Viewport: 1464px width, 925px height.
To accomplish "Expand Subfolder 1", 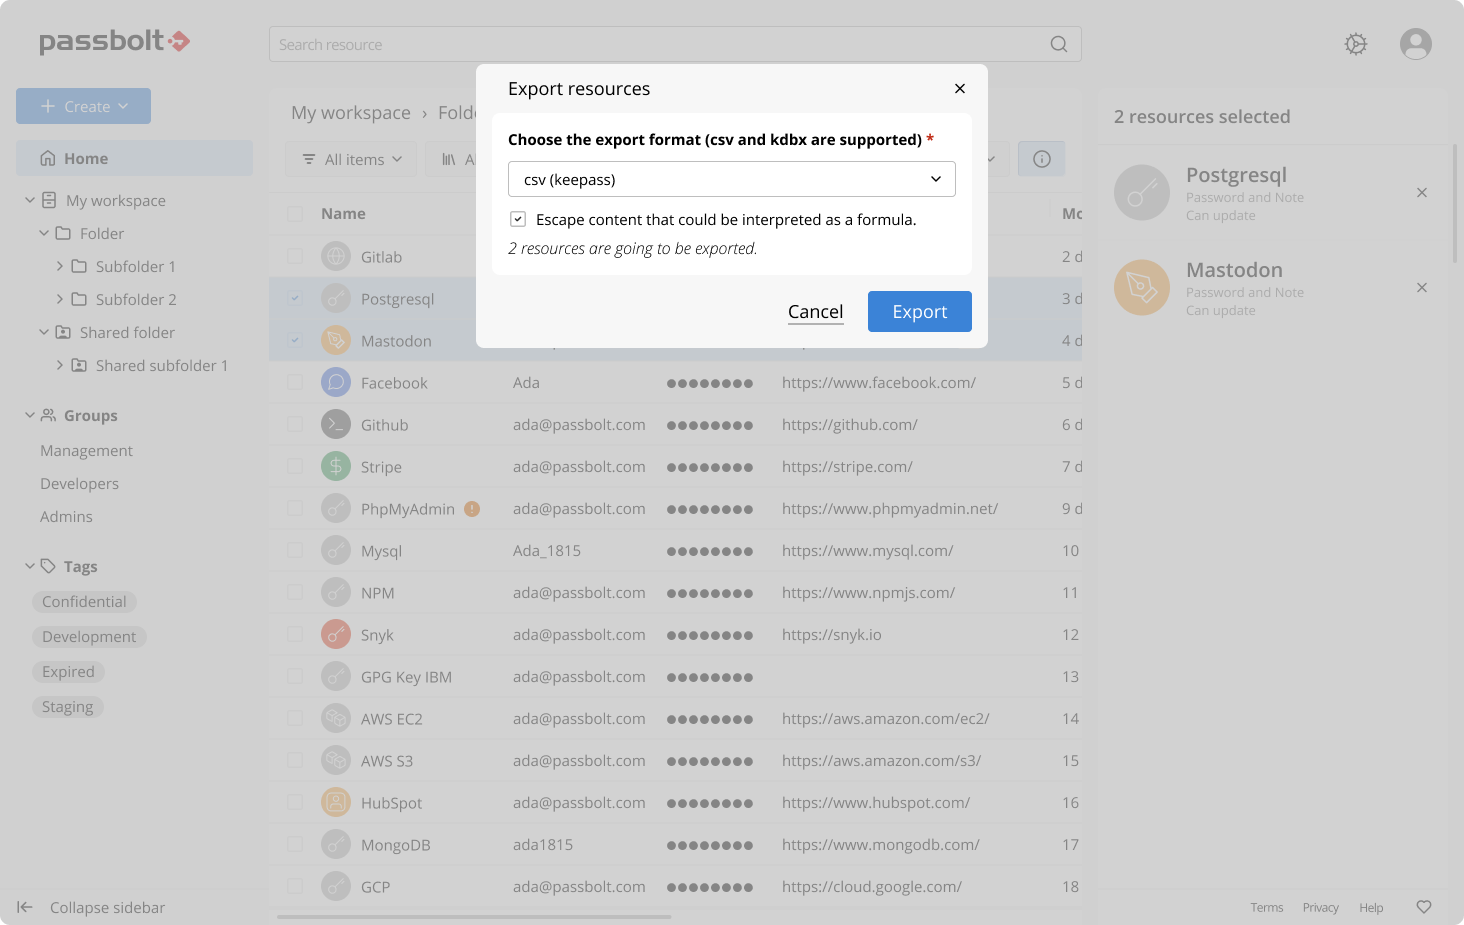I will point(60,266).
